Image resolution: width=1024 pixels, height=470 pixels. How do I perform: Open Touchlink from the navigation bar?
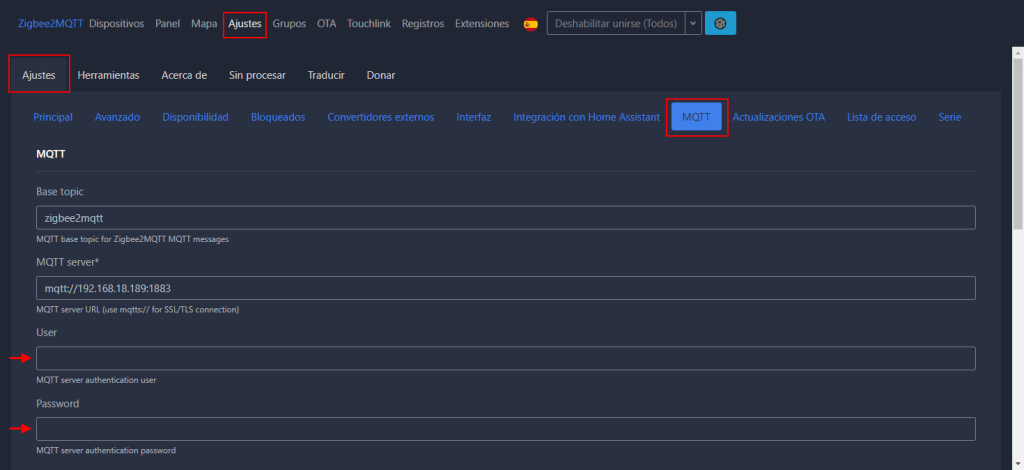(370, 23)
